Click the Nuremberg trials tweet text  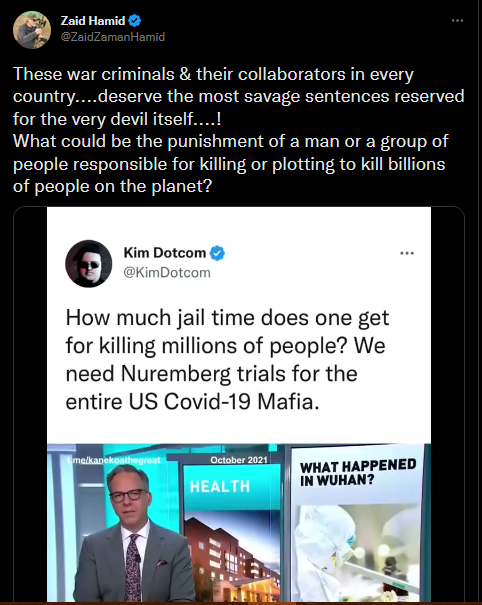tap(228, 360)
